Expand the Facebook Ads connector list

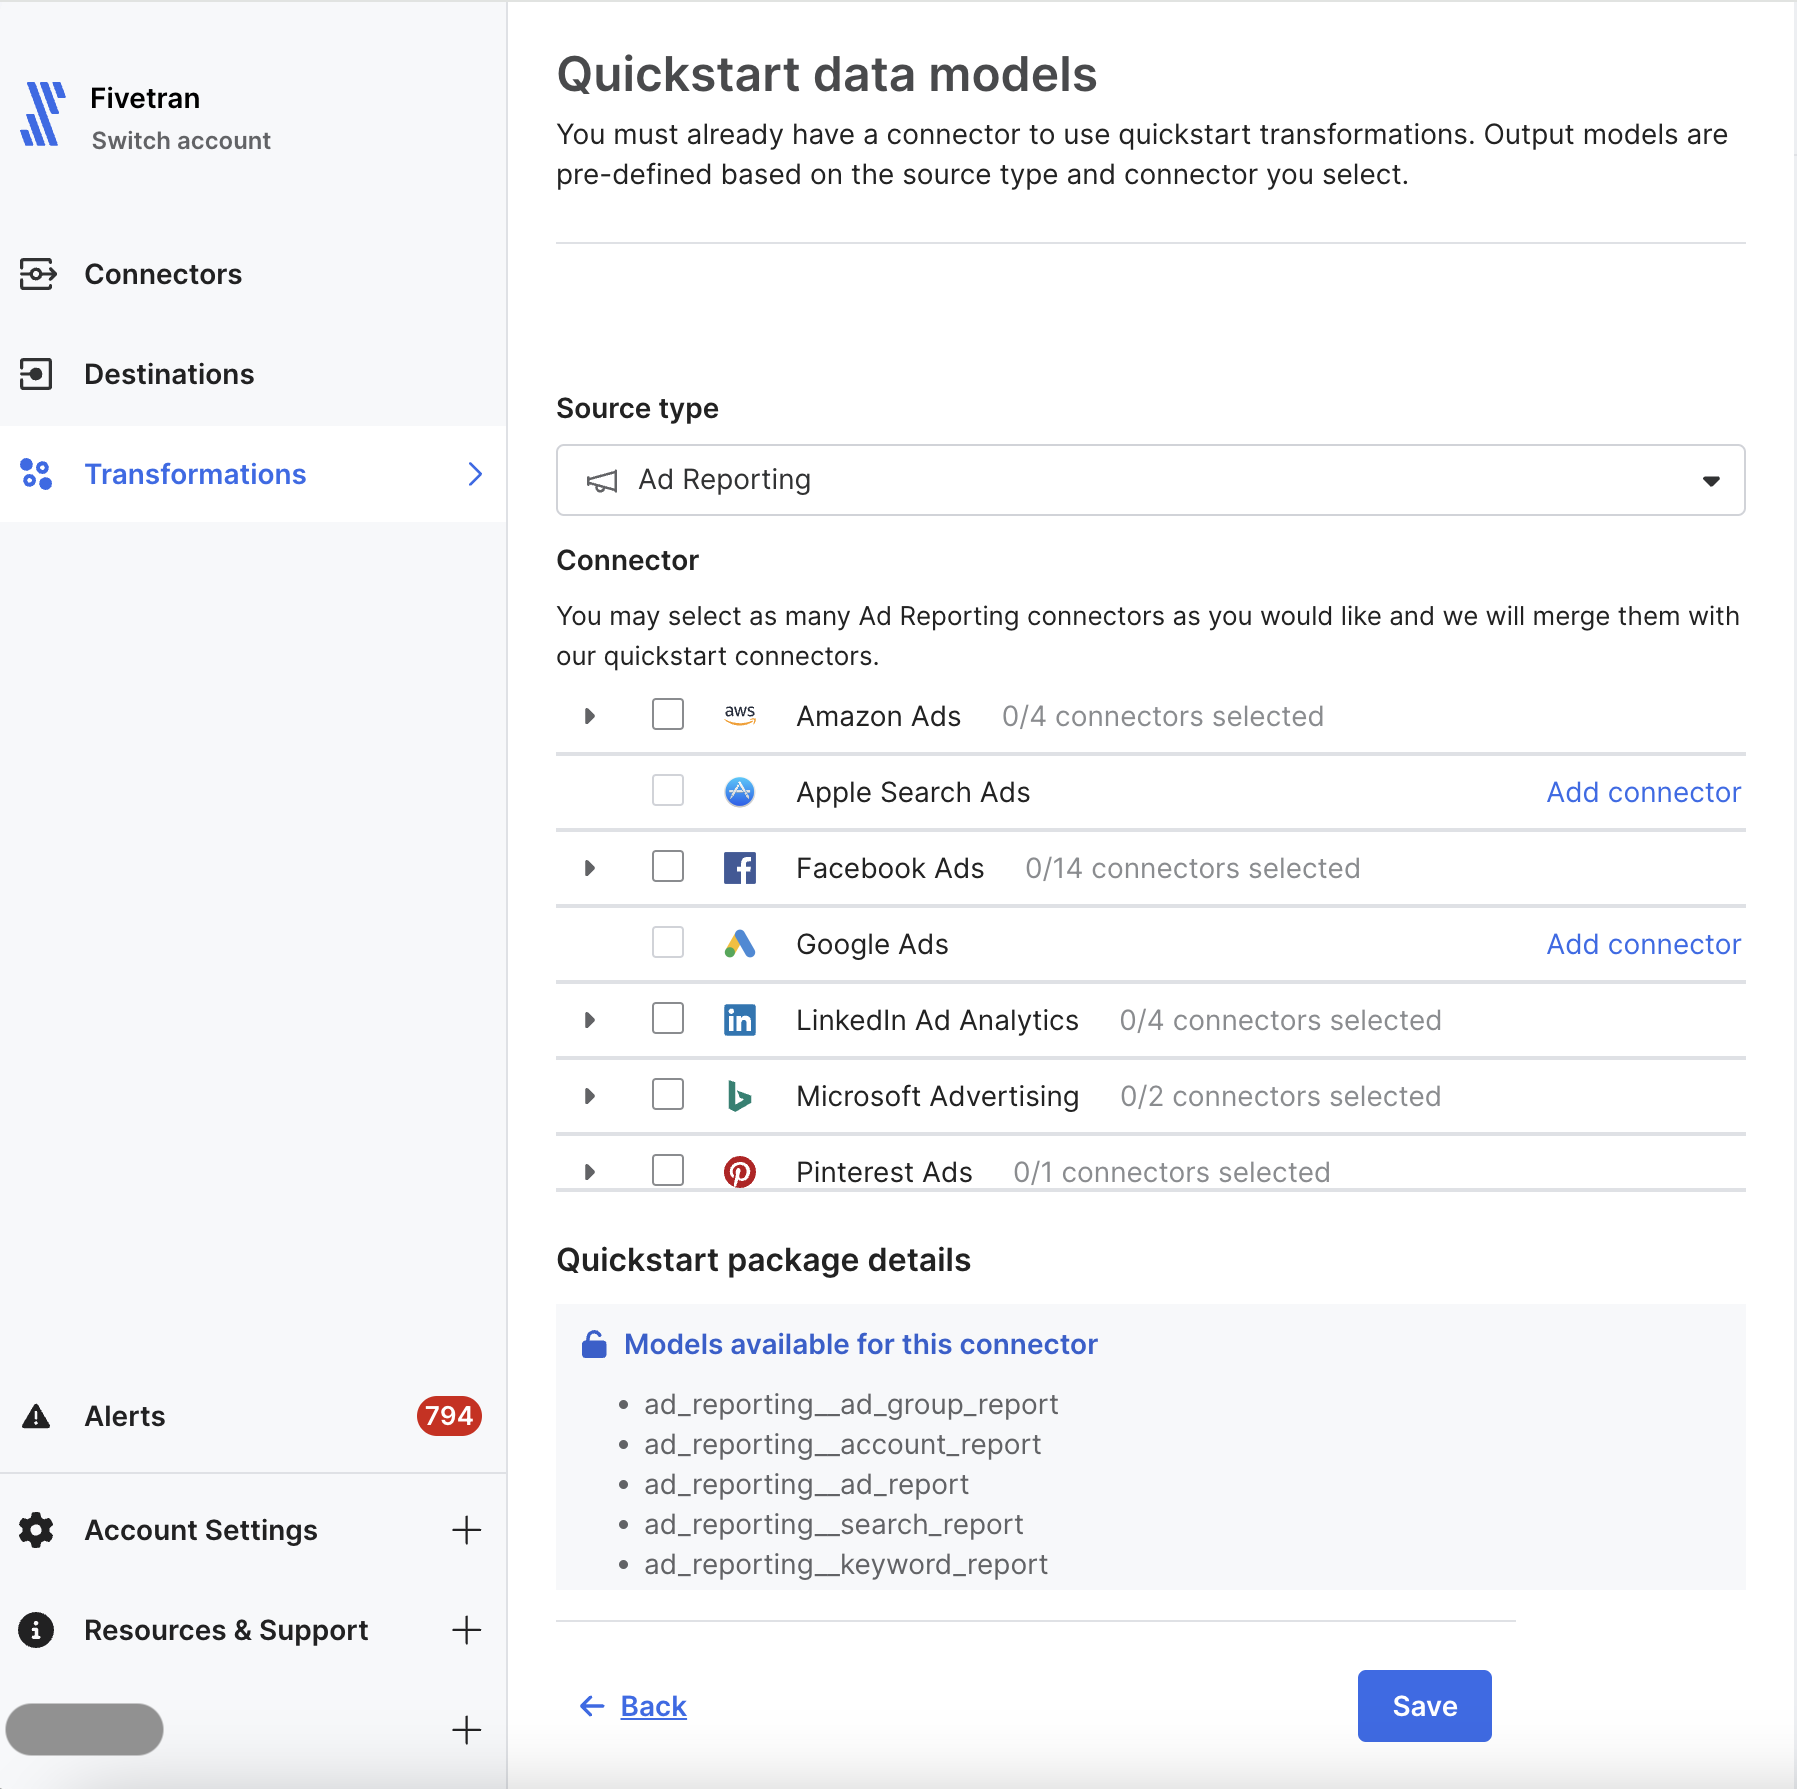(x=590, y=868)
